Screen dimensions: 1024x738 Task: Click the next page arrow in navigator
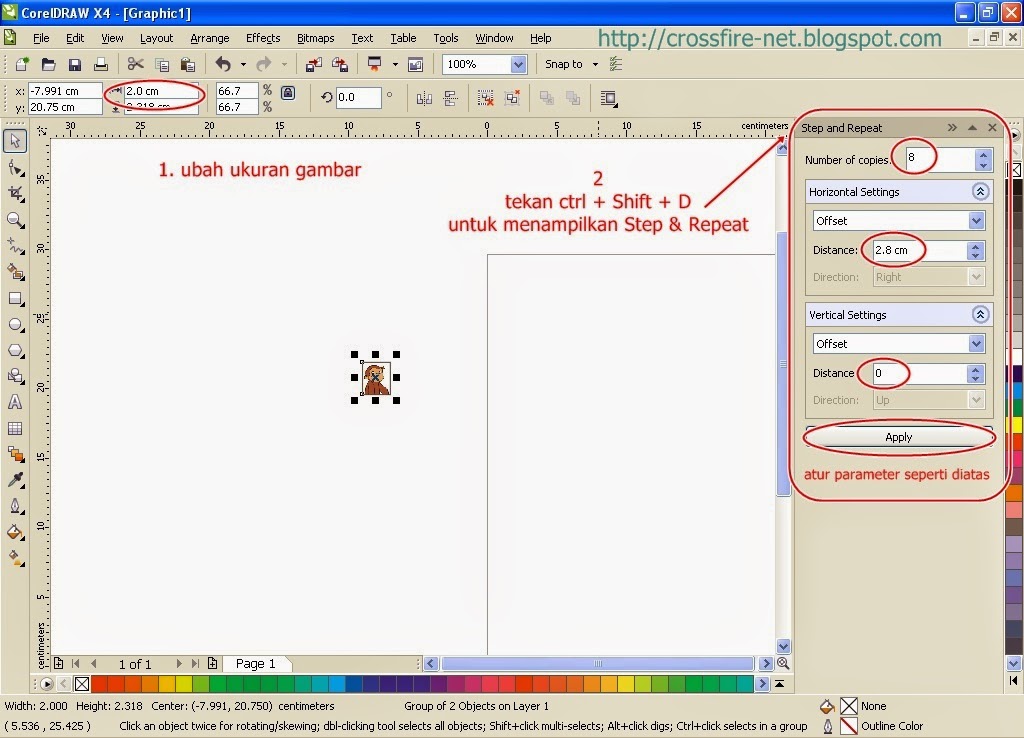click(178, 664)
